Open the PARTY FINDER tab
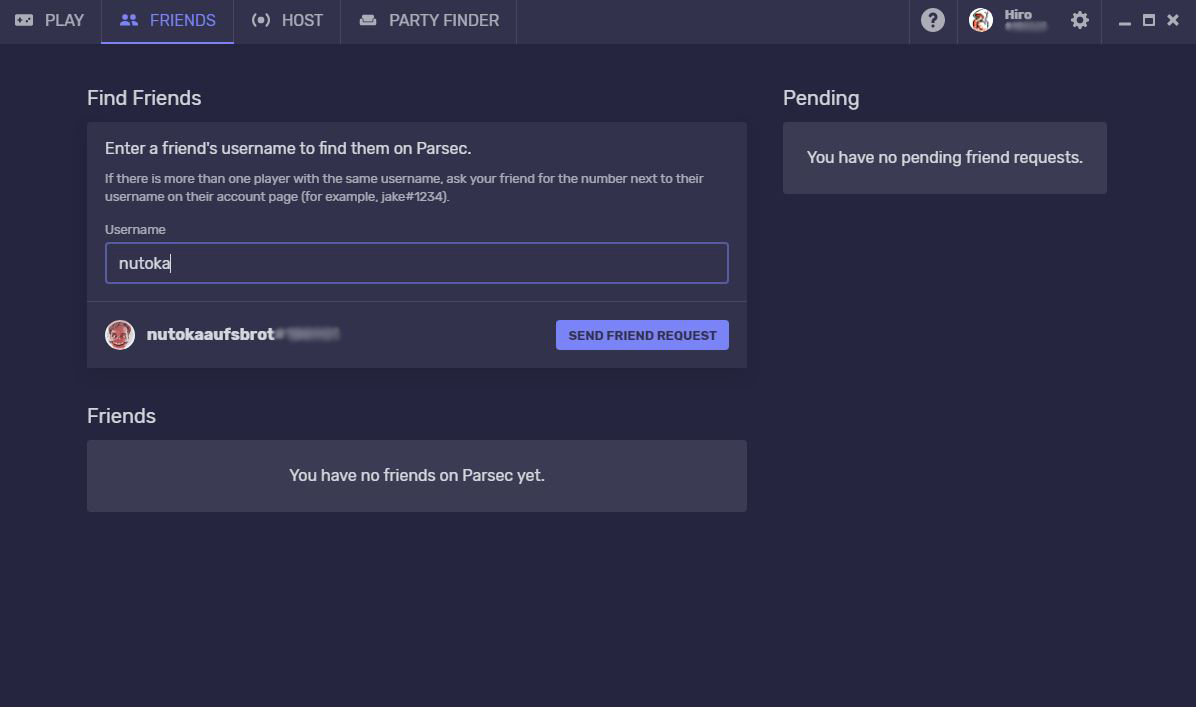Screen dimensions: 1196x707 [443, 20]
